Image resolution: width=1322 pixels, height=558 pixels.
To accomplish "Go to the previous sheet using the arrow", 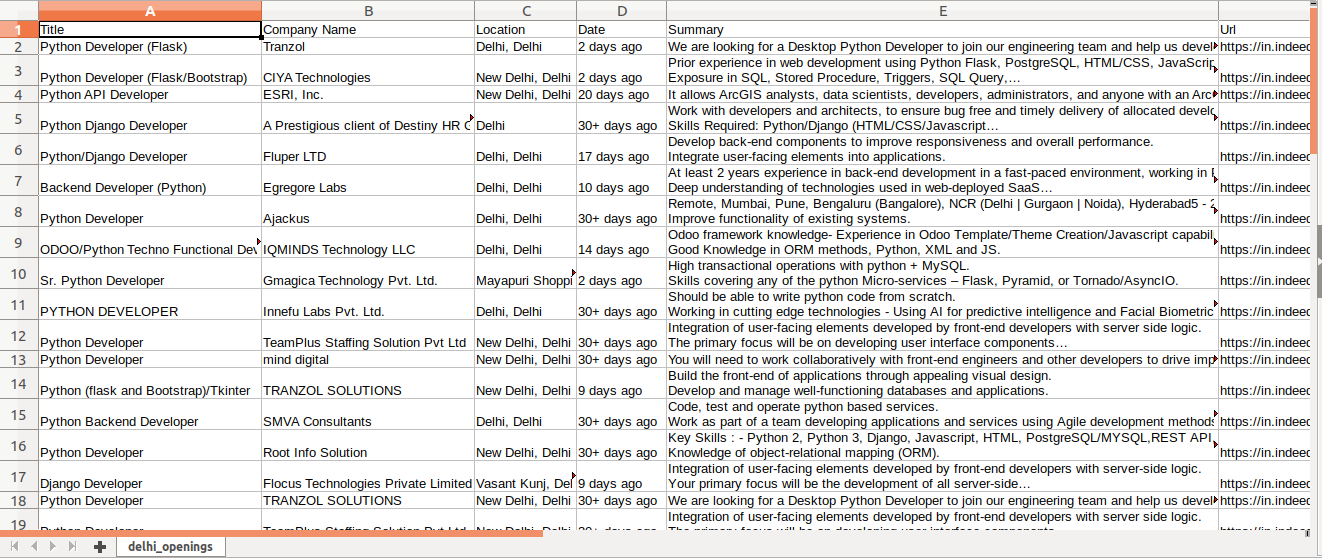I will pyautogui.click(x=34, y=546).
